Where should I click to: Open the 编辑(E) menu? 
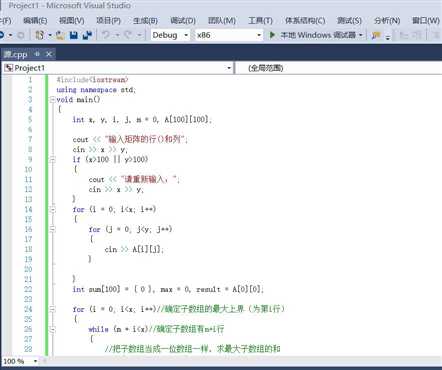[35, 21]
